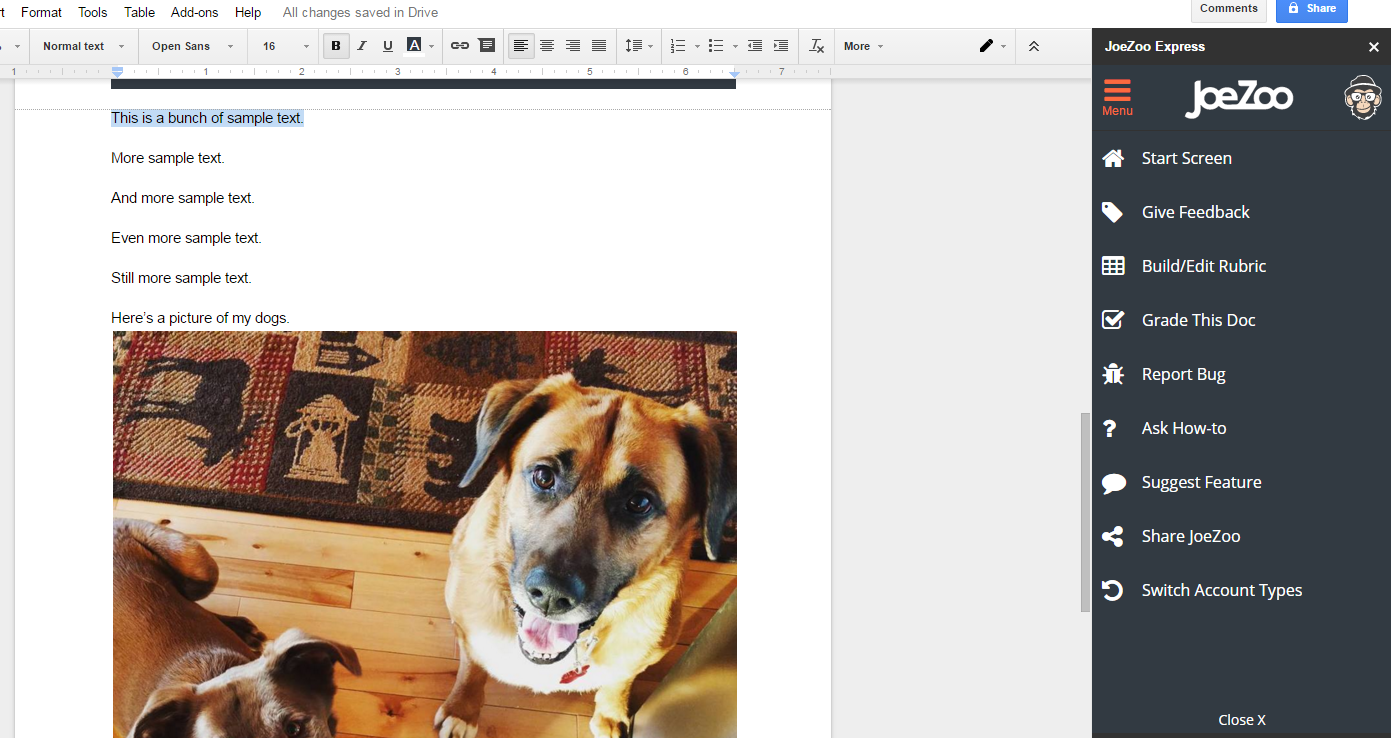Viewport: 1391px width, 738px height.
Task: Open the line spacing dropdown
Action: 638,46
